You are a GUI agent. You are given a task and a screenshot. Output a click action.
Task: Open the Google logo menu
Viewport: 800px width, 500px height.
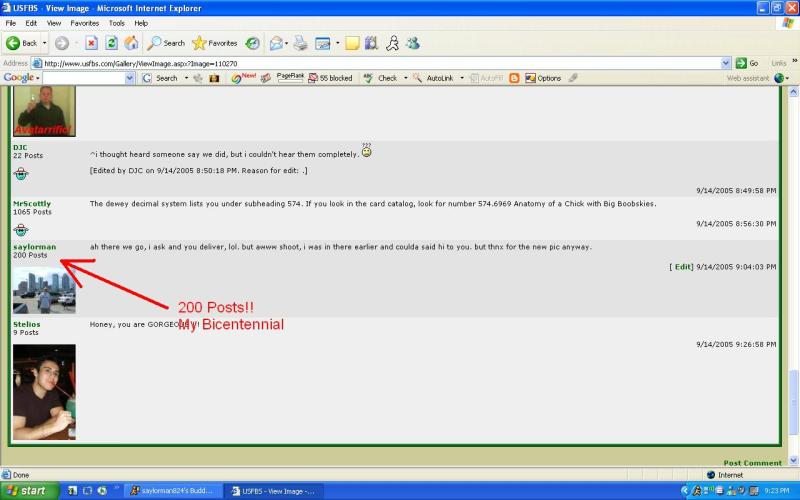[21, 78]
